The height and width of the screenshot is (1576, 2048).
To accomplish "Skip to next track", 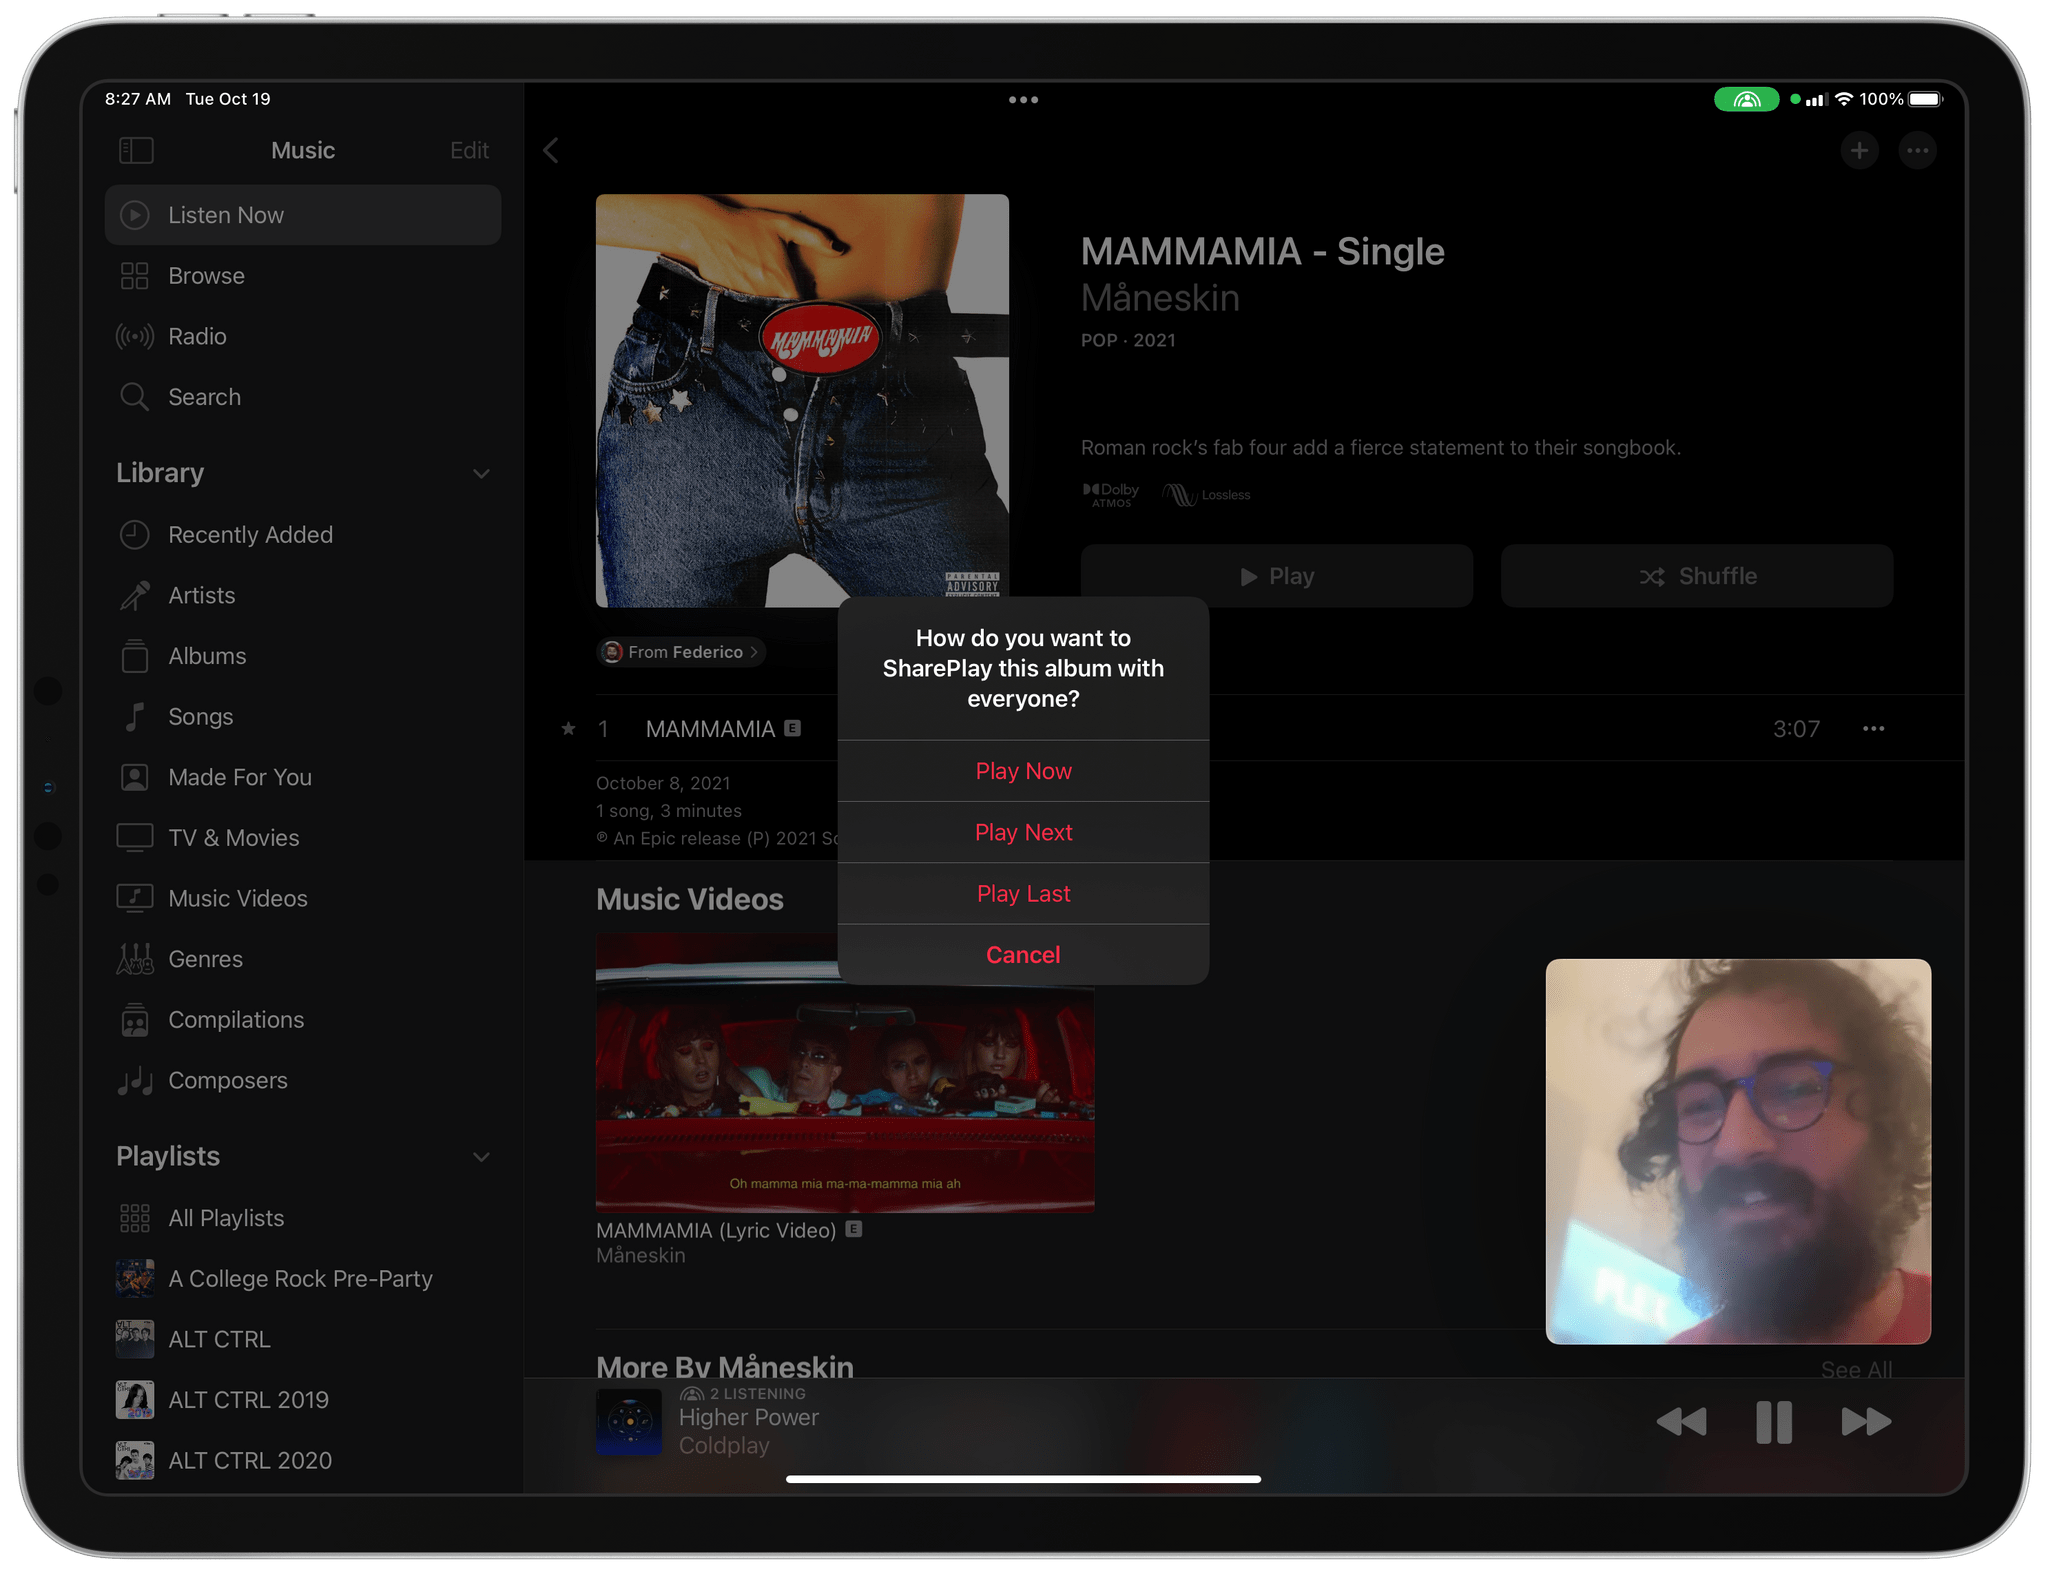I will click(1866, 1421).
